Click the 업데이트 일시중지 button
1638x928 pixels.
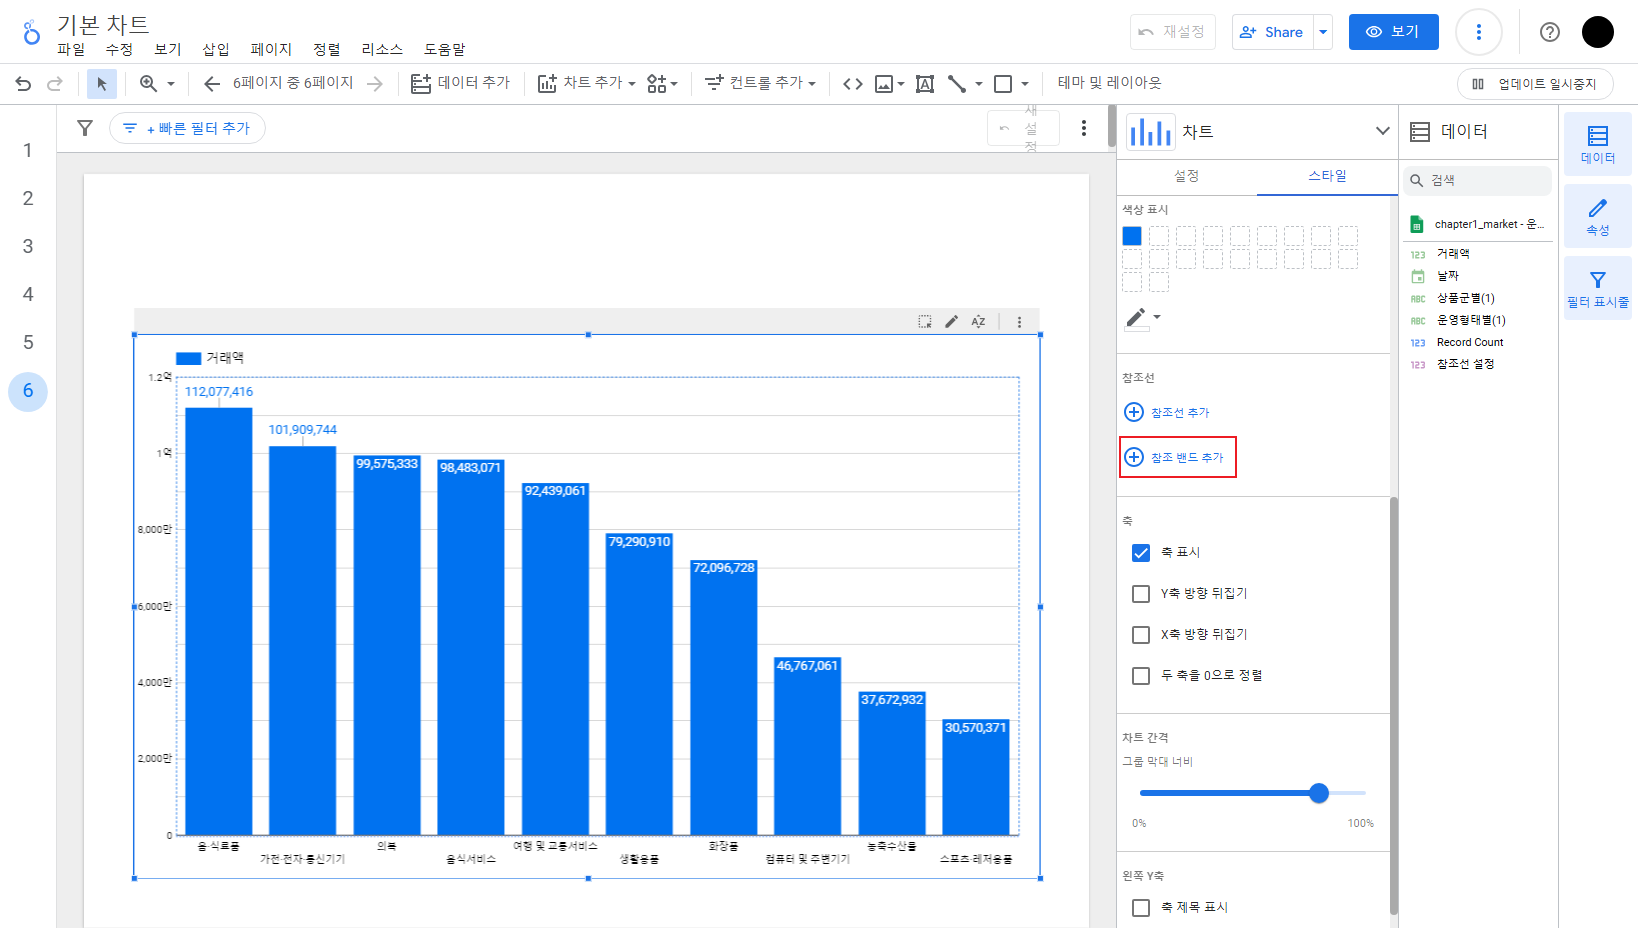(1535, 84)
